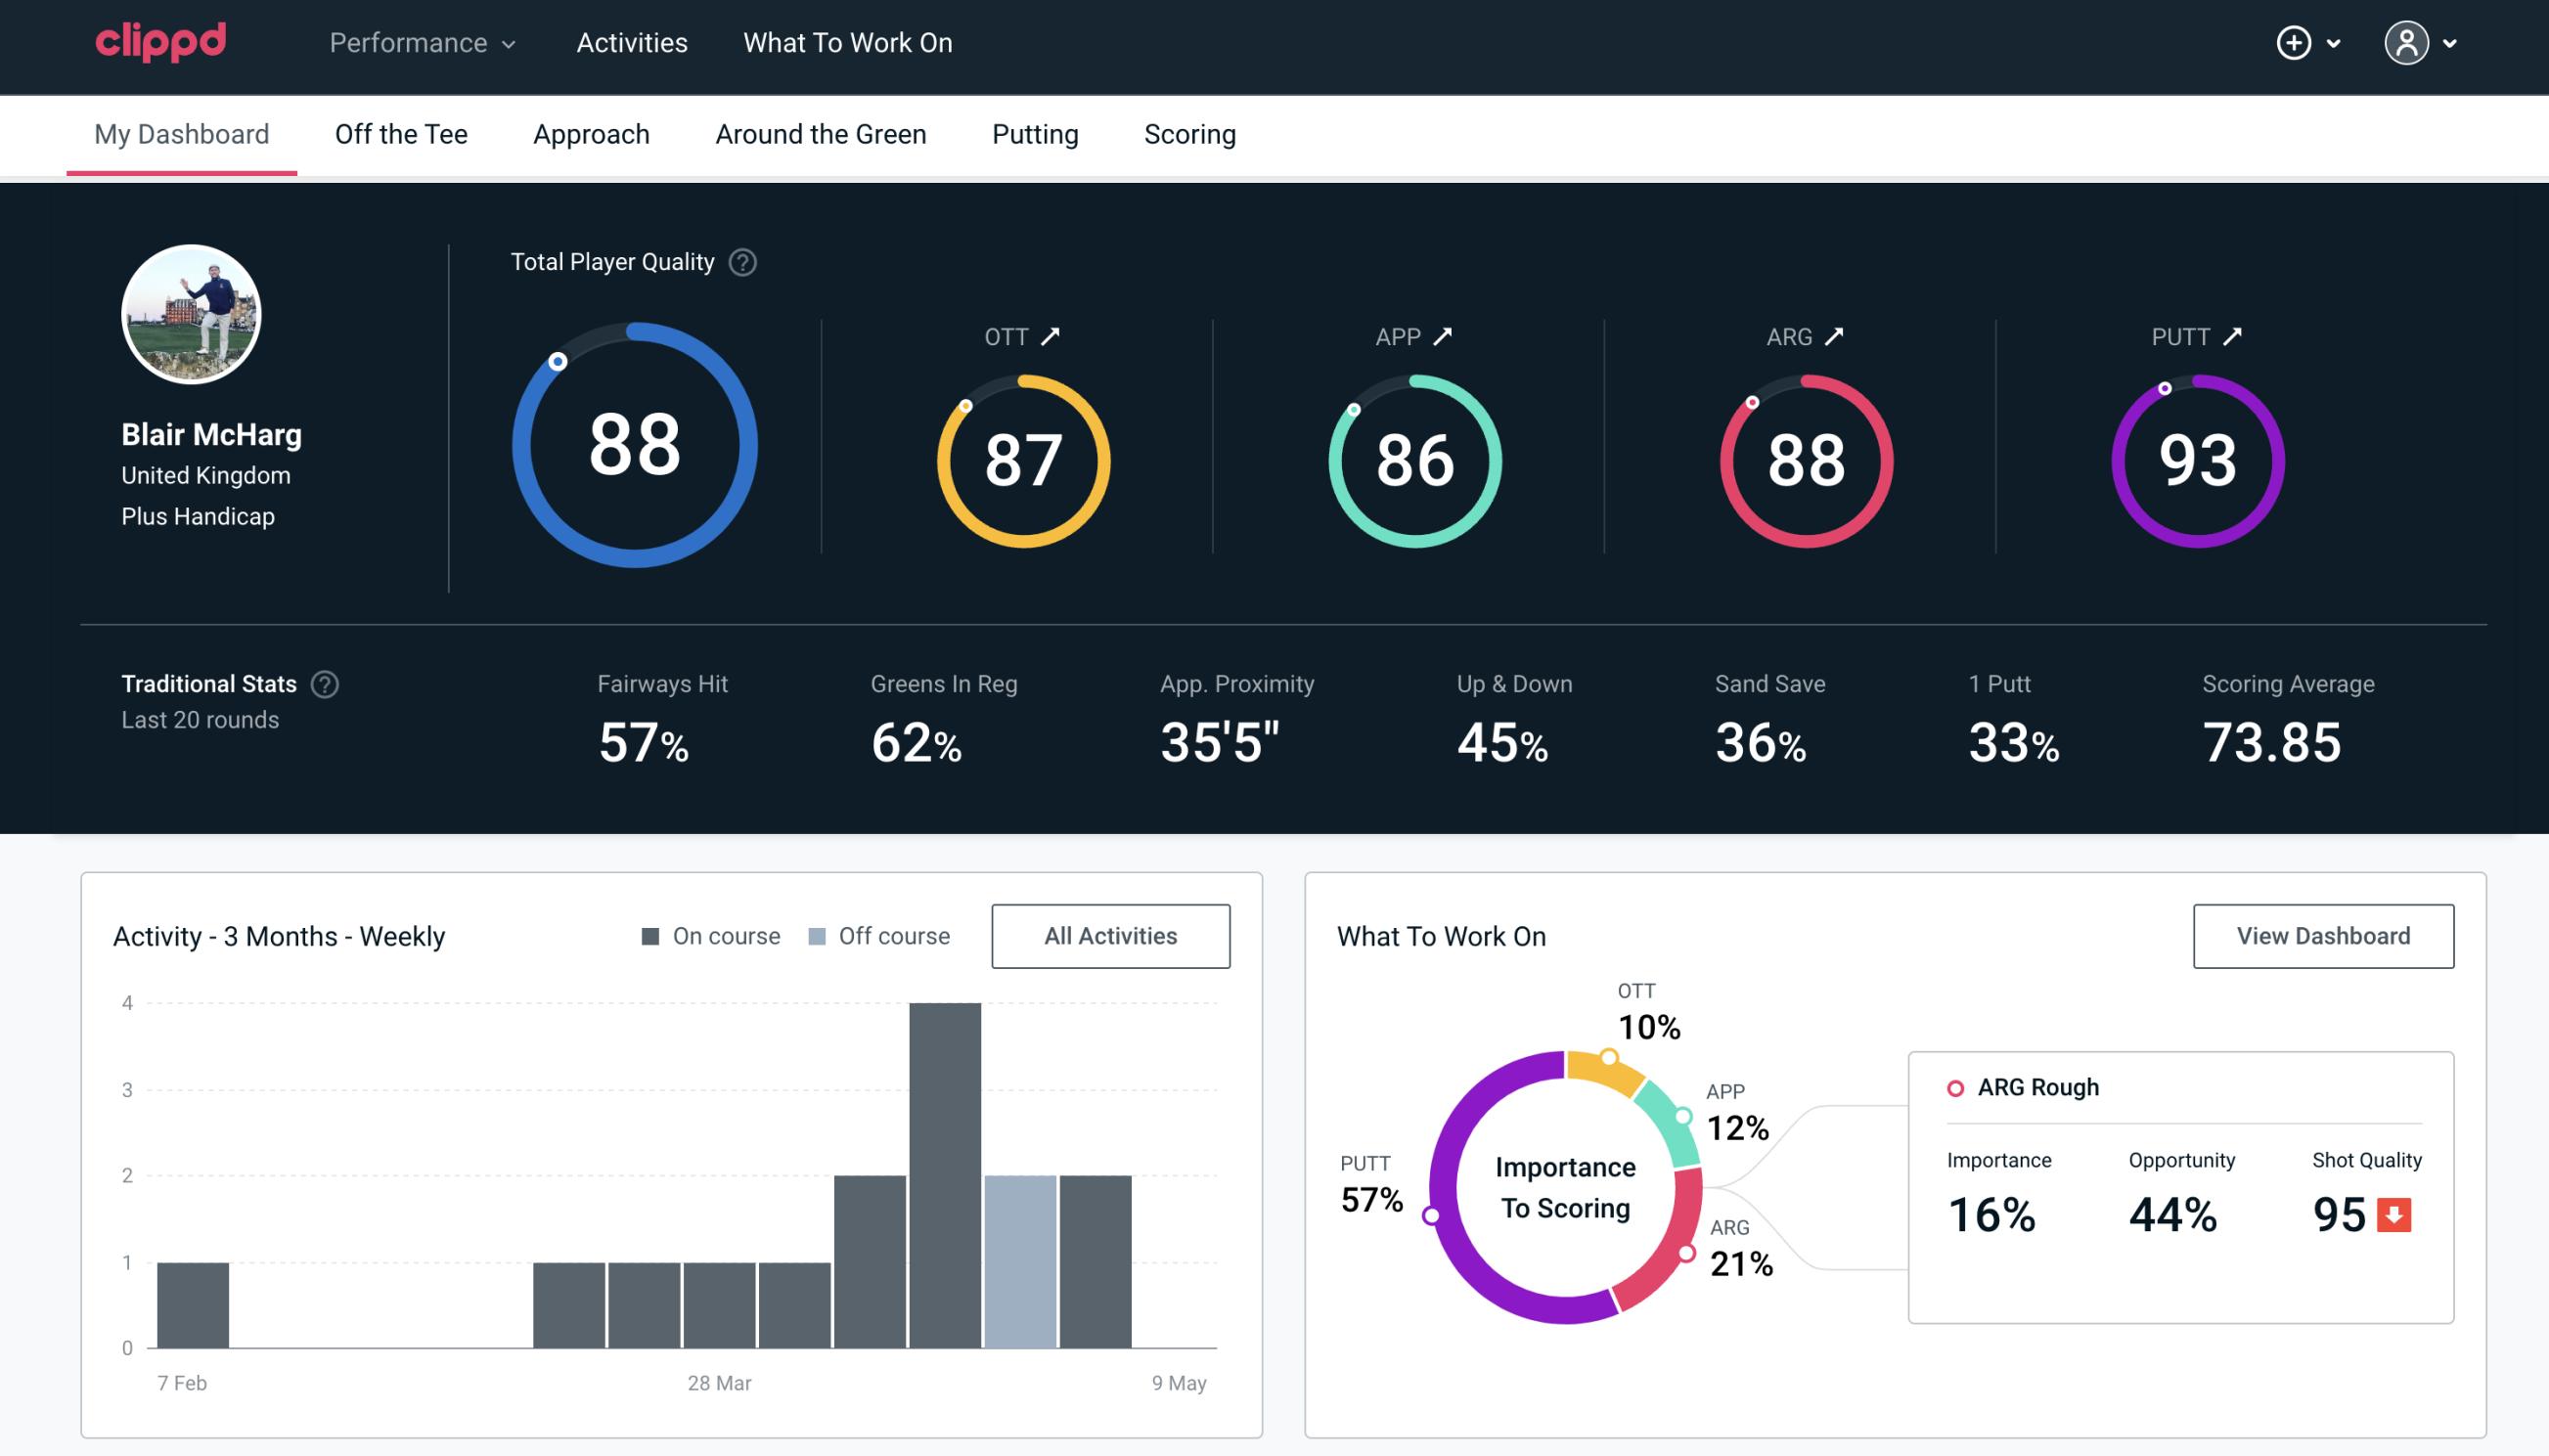2549x1456 pixels.
Task: Click the All Activities button
Action: tap(1110, 935)
